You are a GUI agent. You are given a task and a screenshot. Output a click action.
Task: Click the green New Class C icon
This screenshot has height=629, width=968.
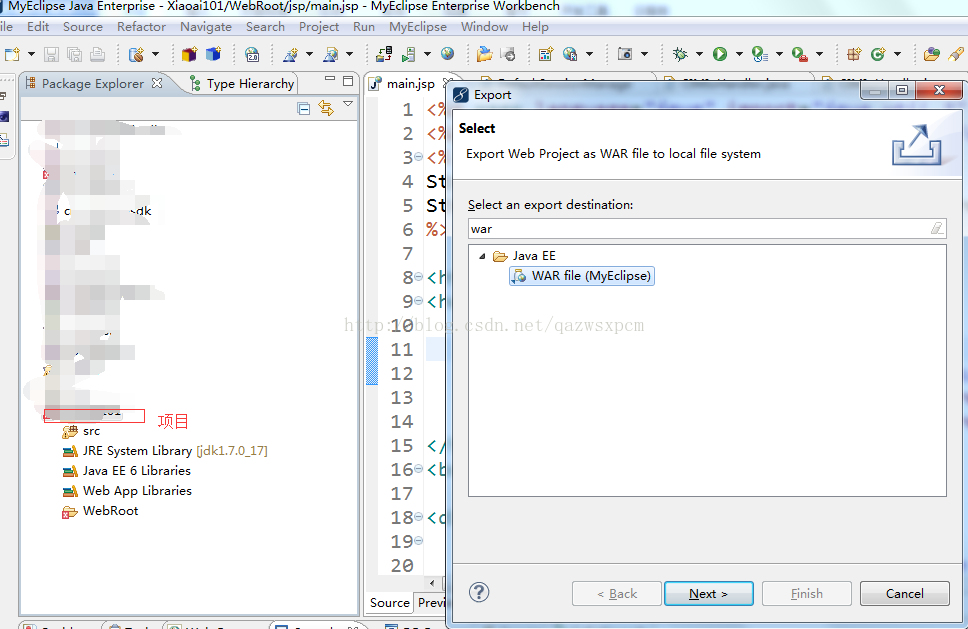[x=878, y=54]
